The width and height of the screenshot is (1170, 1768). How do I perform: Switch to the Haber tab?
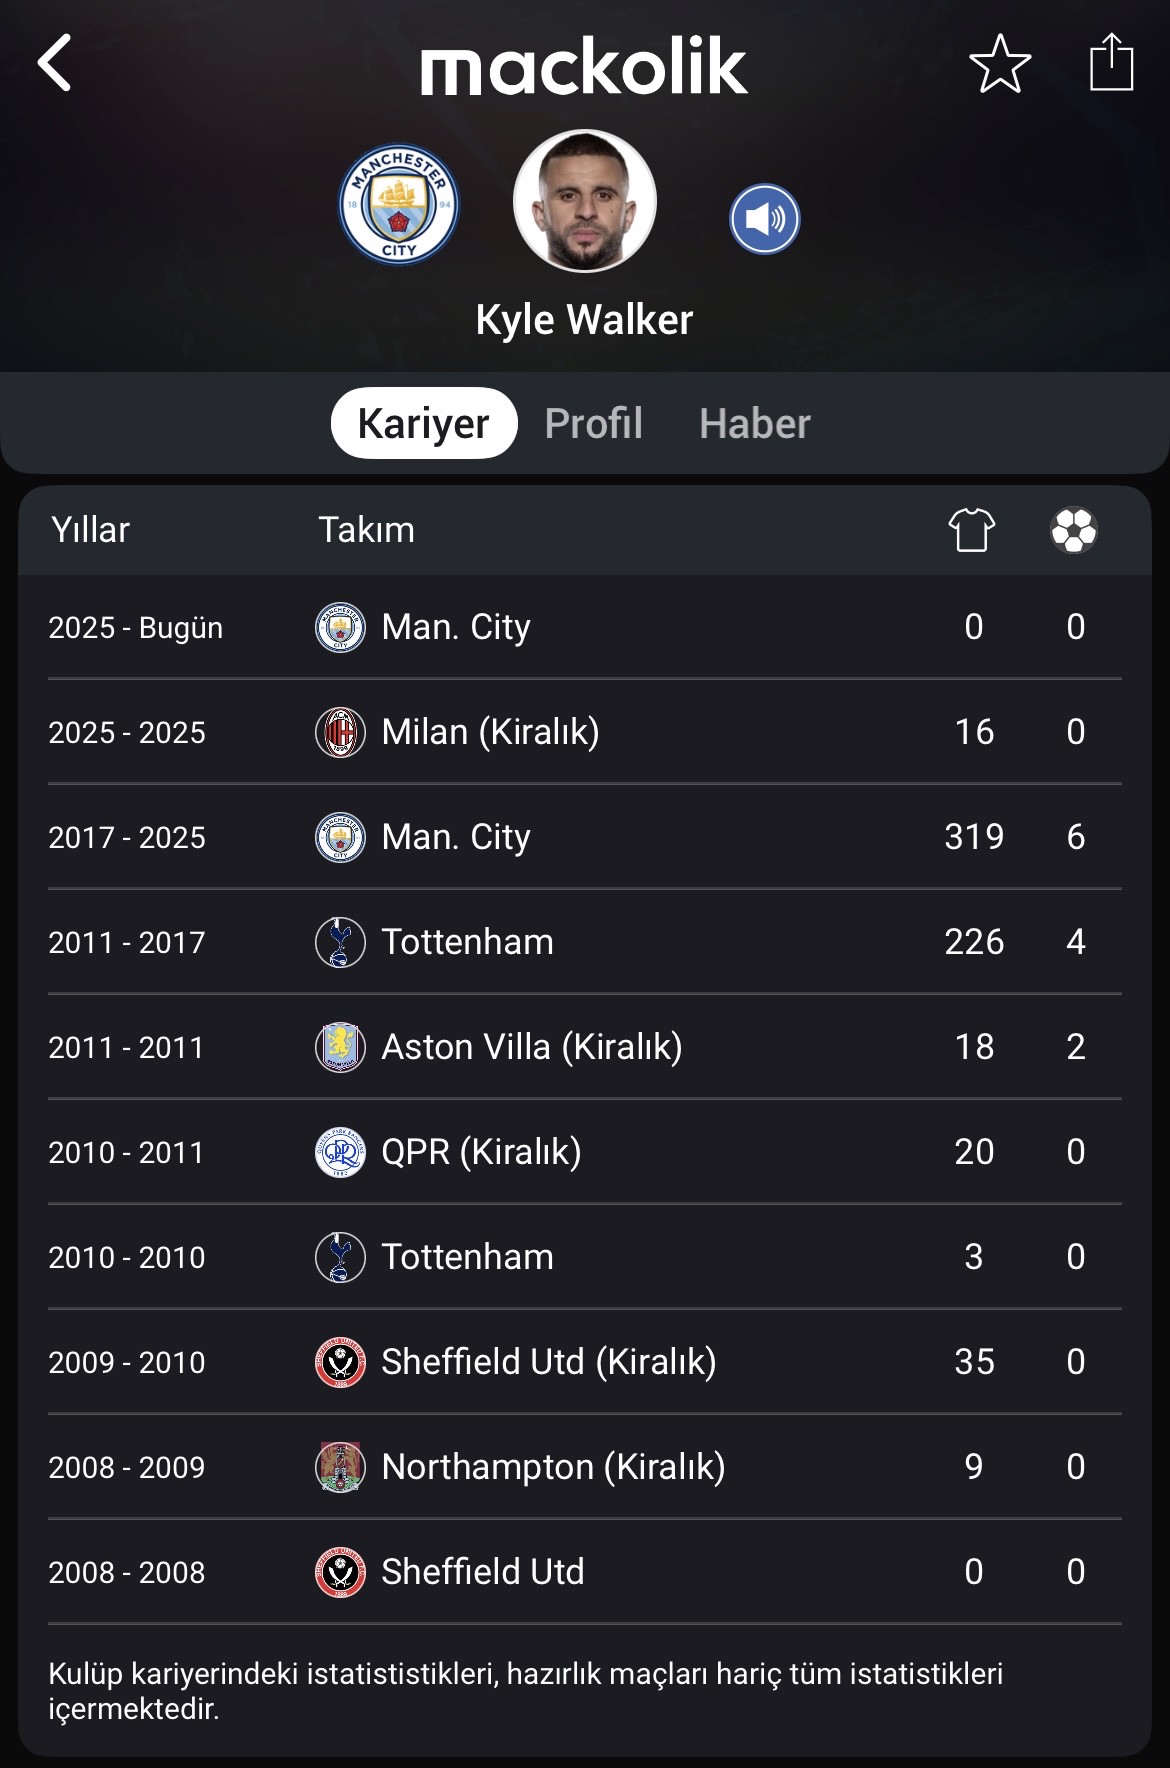pos(754,423)
